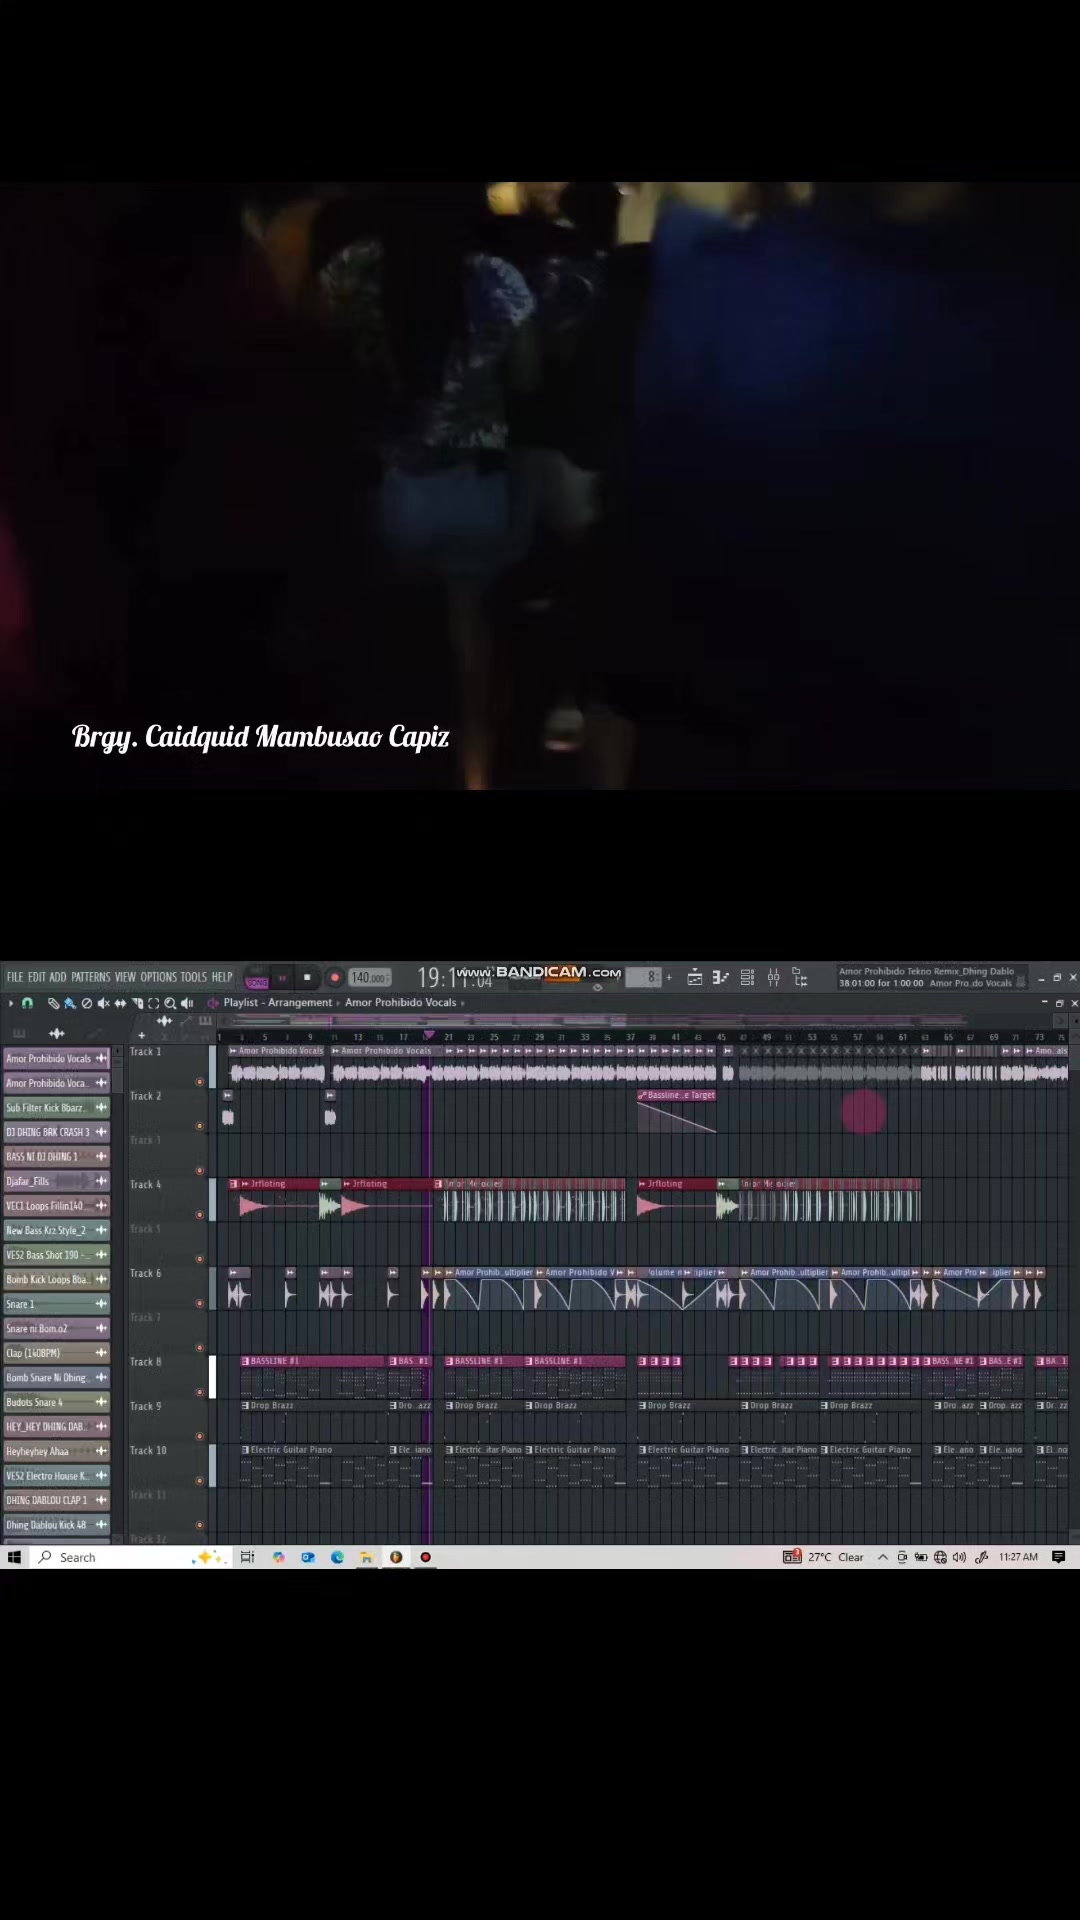Viewport: 1080px width, 1920px height.
Task: Open the PATTERNS menu
Action: tap(90, 977)
